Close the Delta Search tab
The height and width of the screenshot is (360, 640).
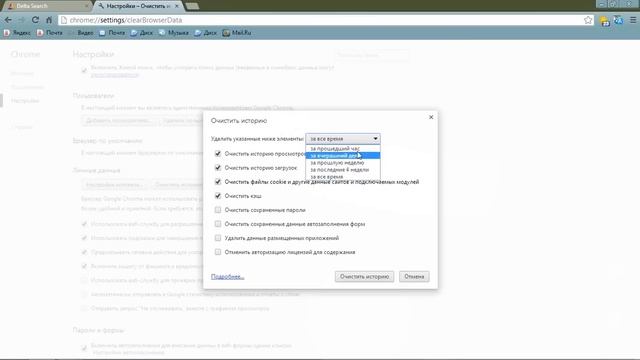(x=87, y=6)
